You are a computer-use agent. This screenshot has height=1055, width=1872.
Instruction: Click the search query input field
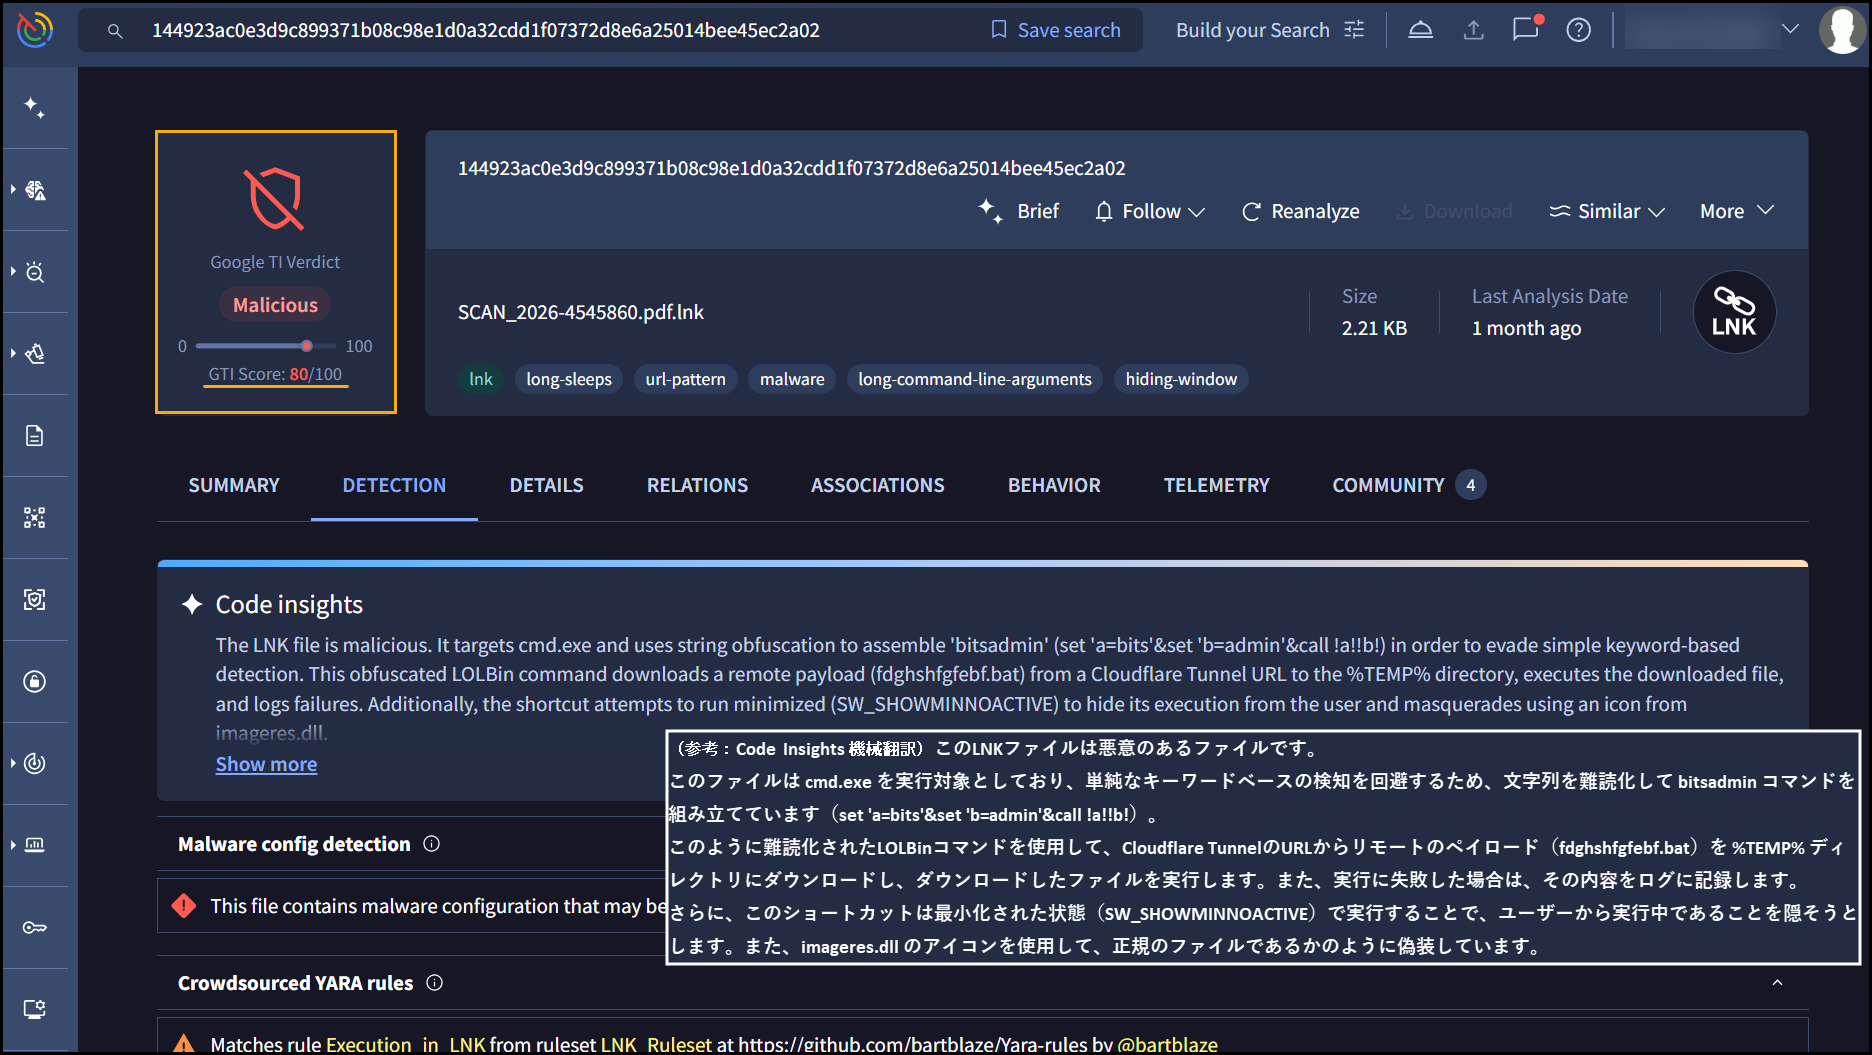pos(486,31)
